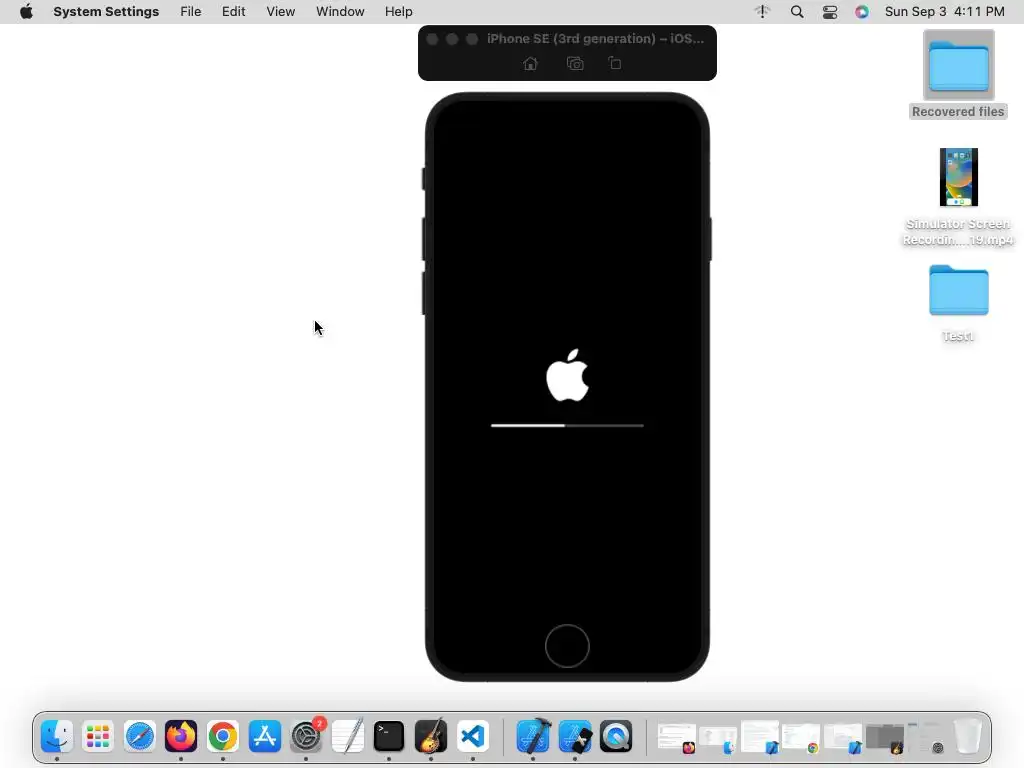
Task: Restore the minimized System Settings window in Dock
Action: [926, 738]
